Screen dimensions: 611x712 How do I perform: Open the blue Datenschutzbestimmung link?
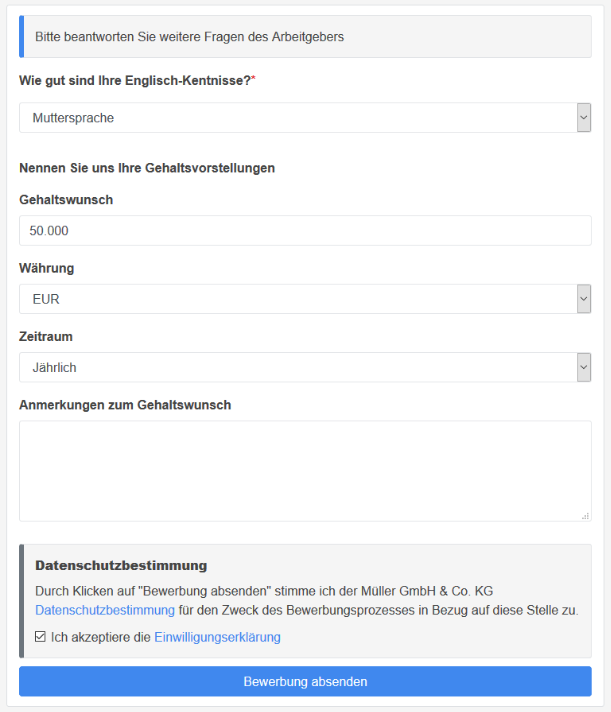(x=105, y=610)
